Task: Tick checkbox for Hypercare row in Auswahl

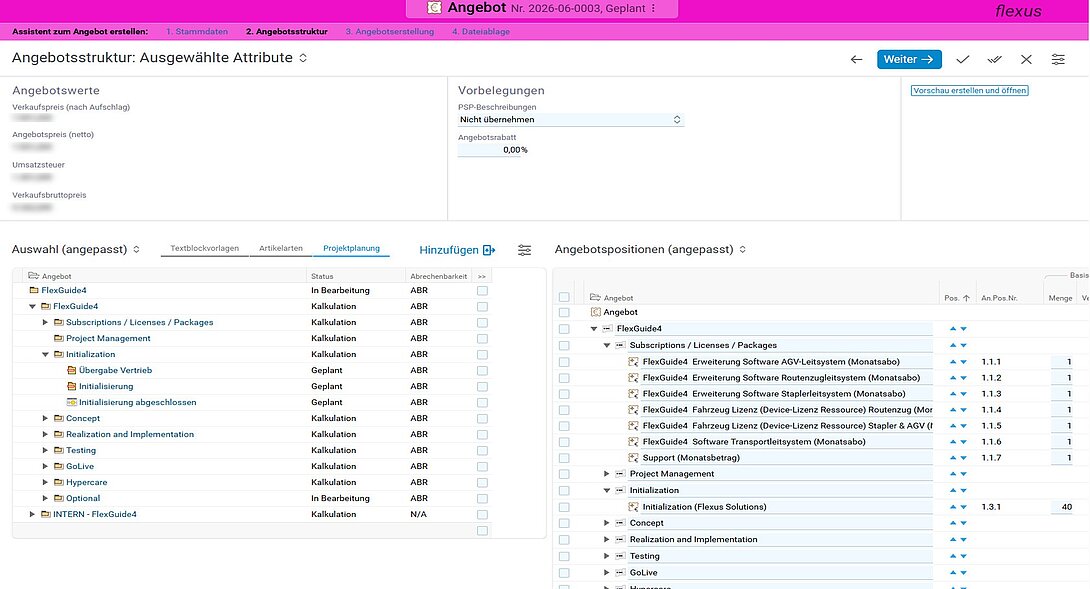Action: tap(482, 483)
